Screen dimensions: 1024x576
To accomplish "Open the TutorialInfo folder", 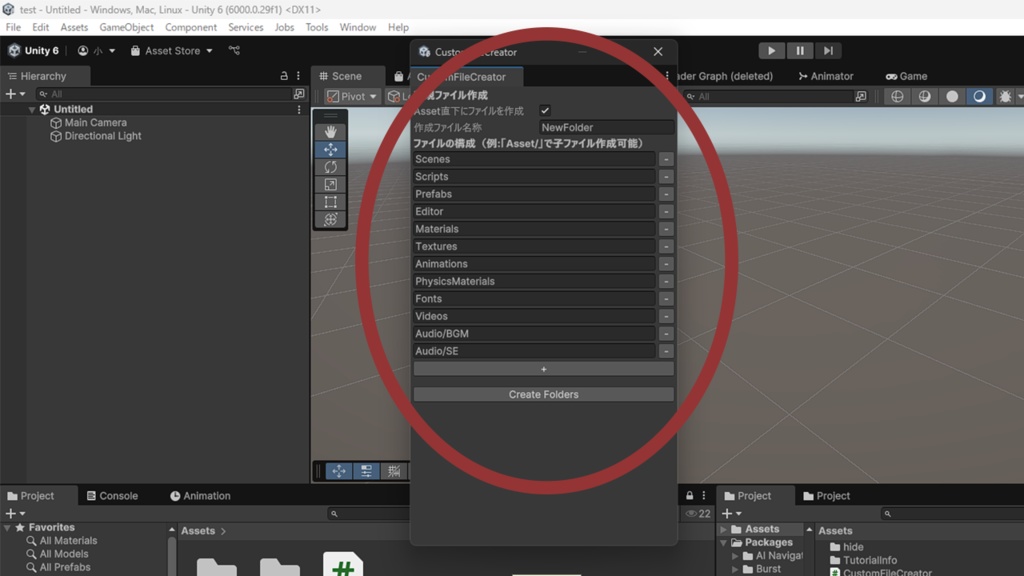I will pyautogui.click(x=863, y=560).
